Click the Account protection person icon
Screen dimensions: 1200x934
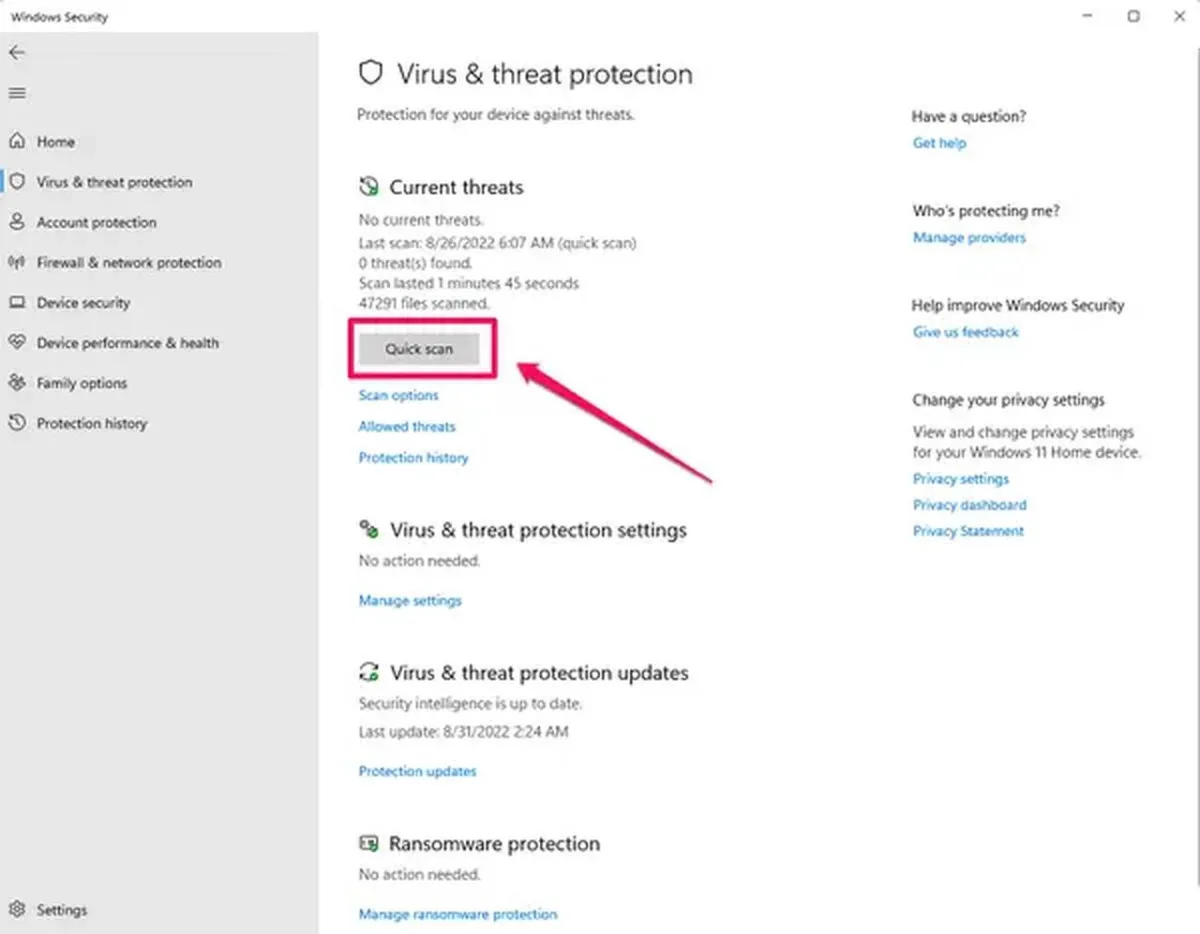coord(17,222)
